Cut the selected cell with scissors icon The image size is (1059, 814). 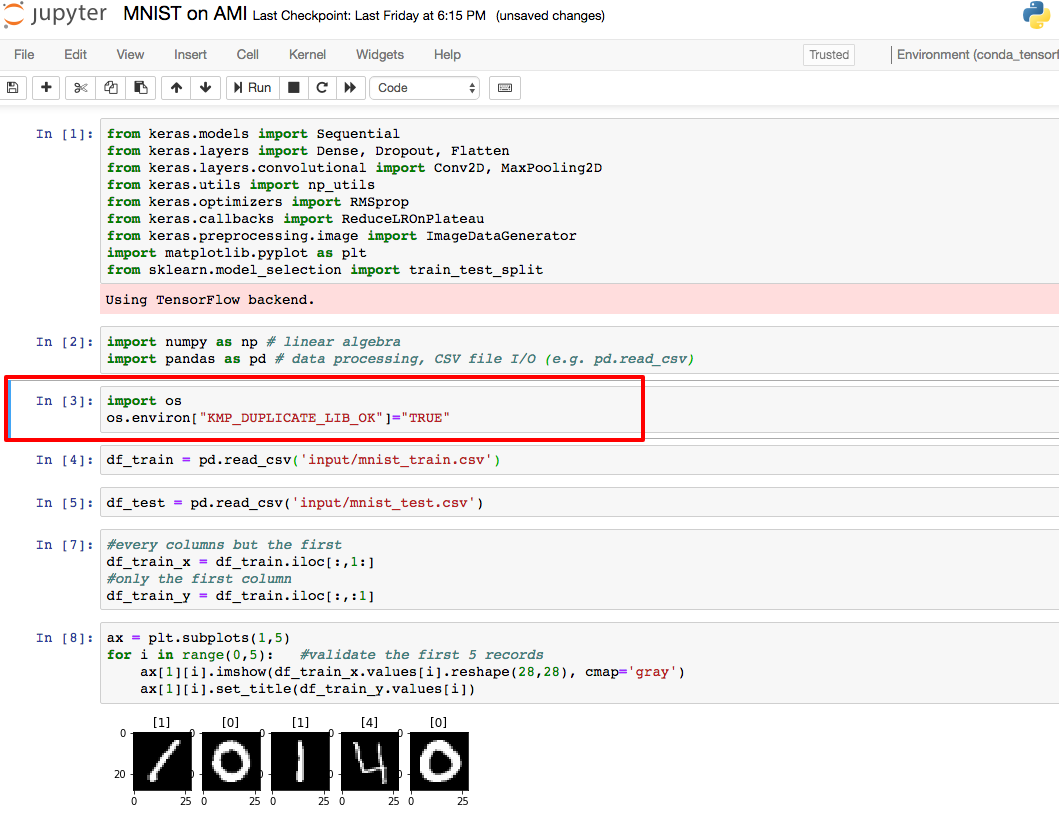[x=79, y=88]
